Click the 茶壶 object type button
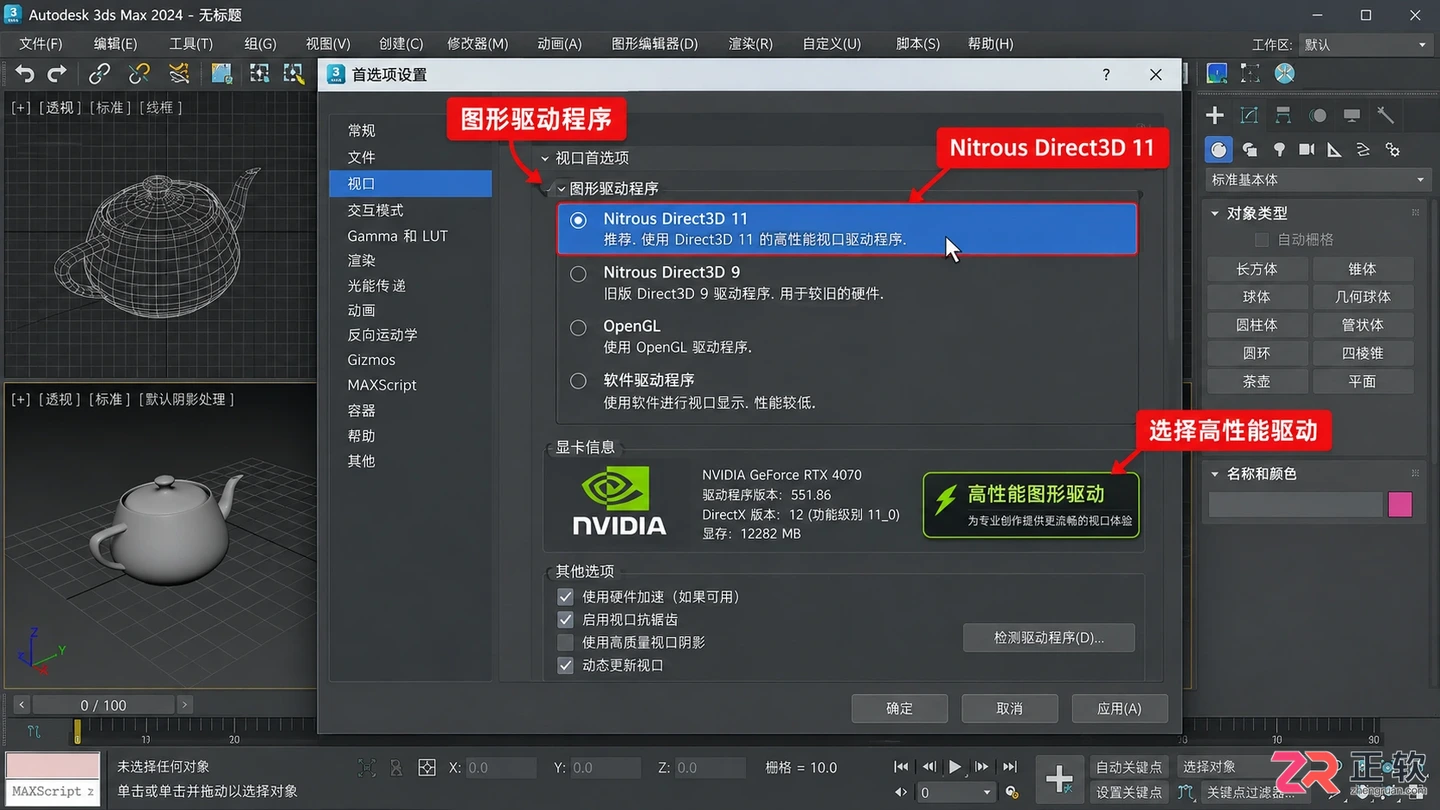Screen dimensions: 1440x810 click(1257, 381)
